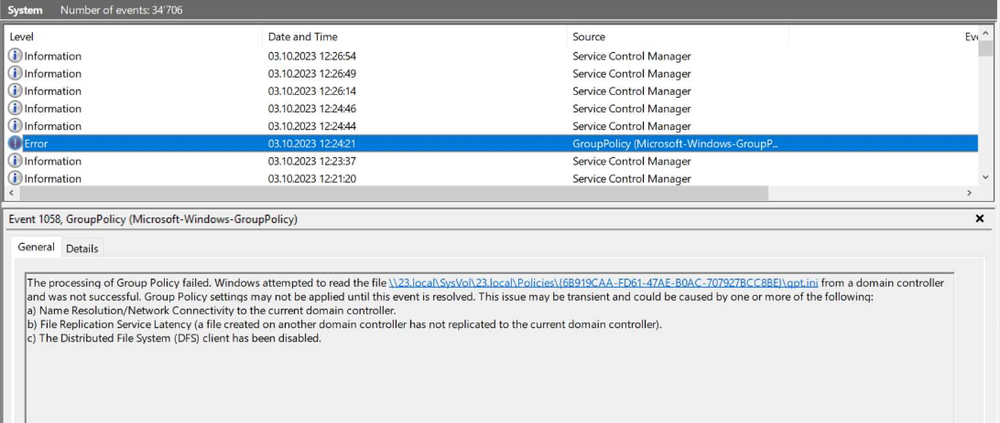Click info icon of 12:24:44 event

click(15, 126)
